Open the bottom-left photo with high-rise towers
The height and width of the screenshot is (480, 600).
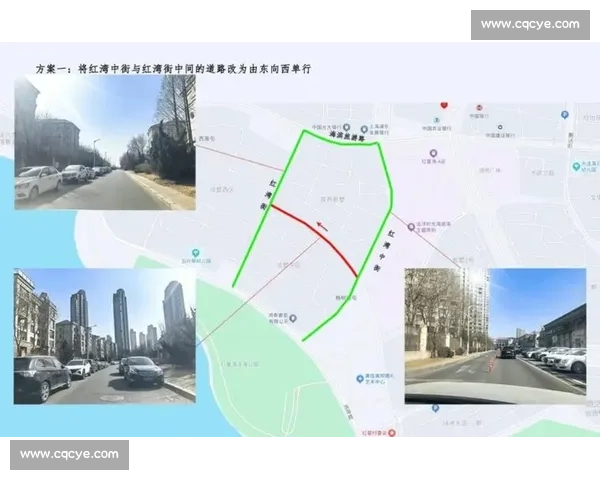pos(105,336)
